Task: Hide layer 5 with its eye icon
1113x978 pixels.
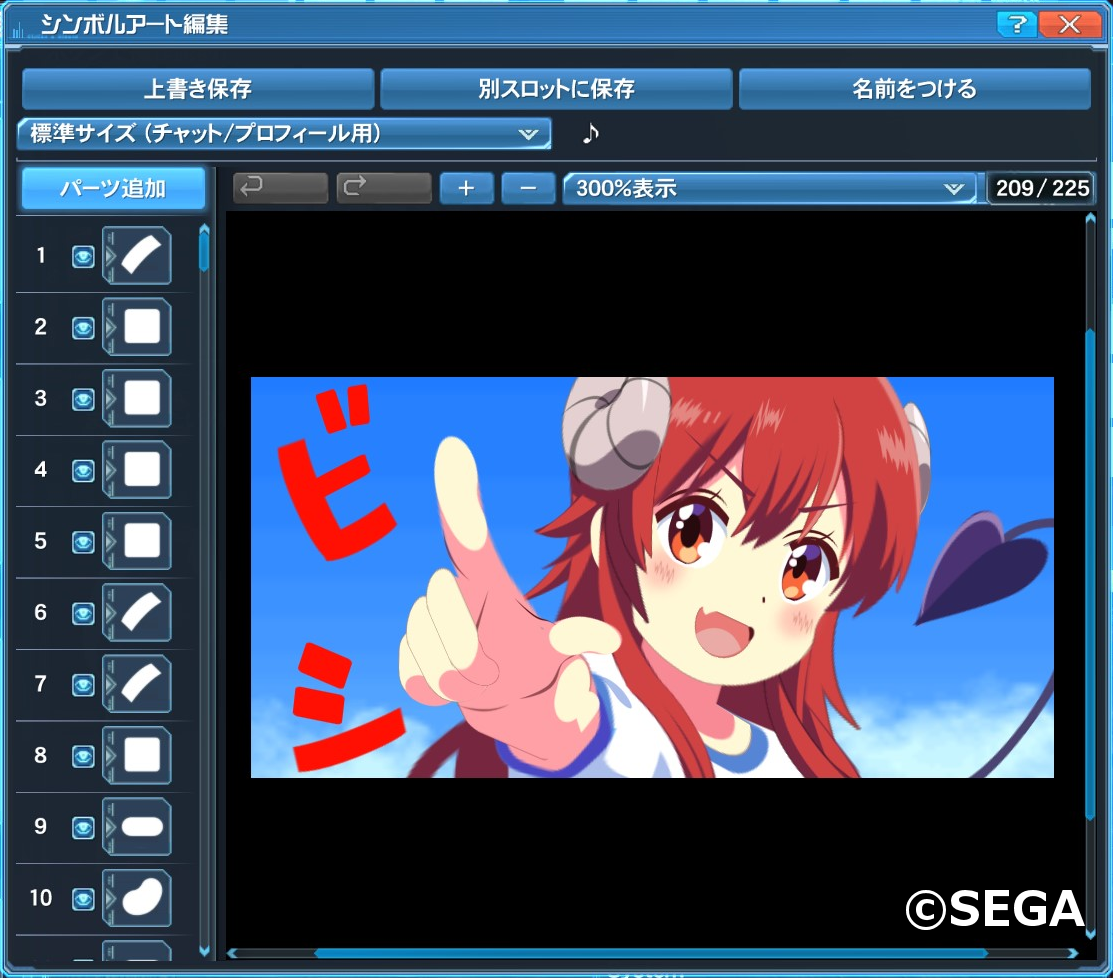Action: coord(83,542)
